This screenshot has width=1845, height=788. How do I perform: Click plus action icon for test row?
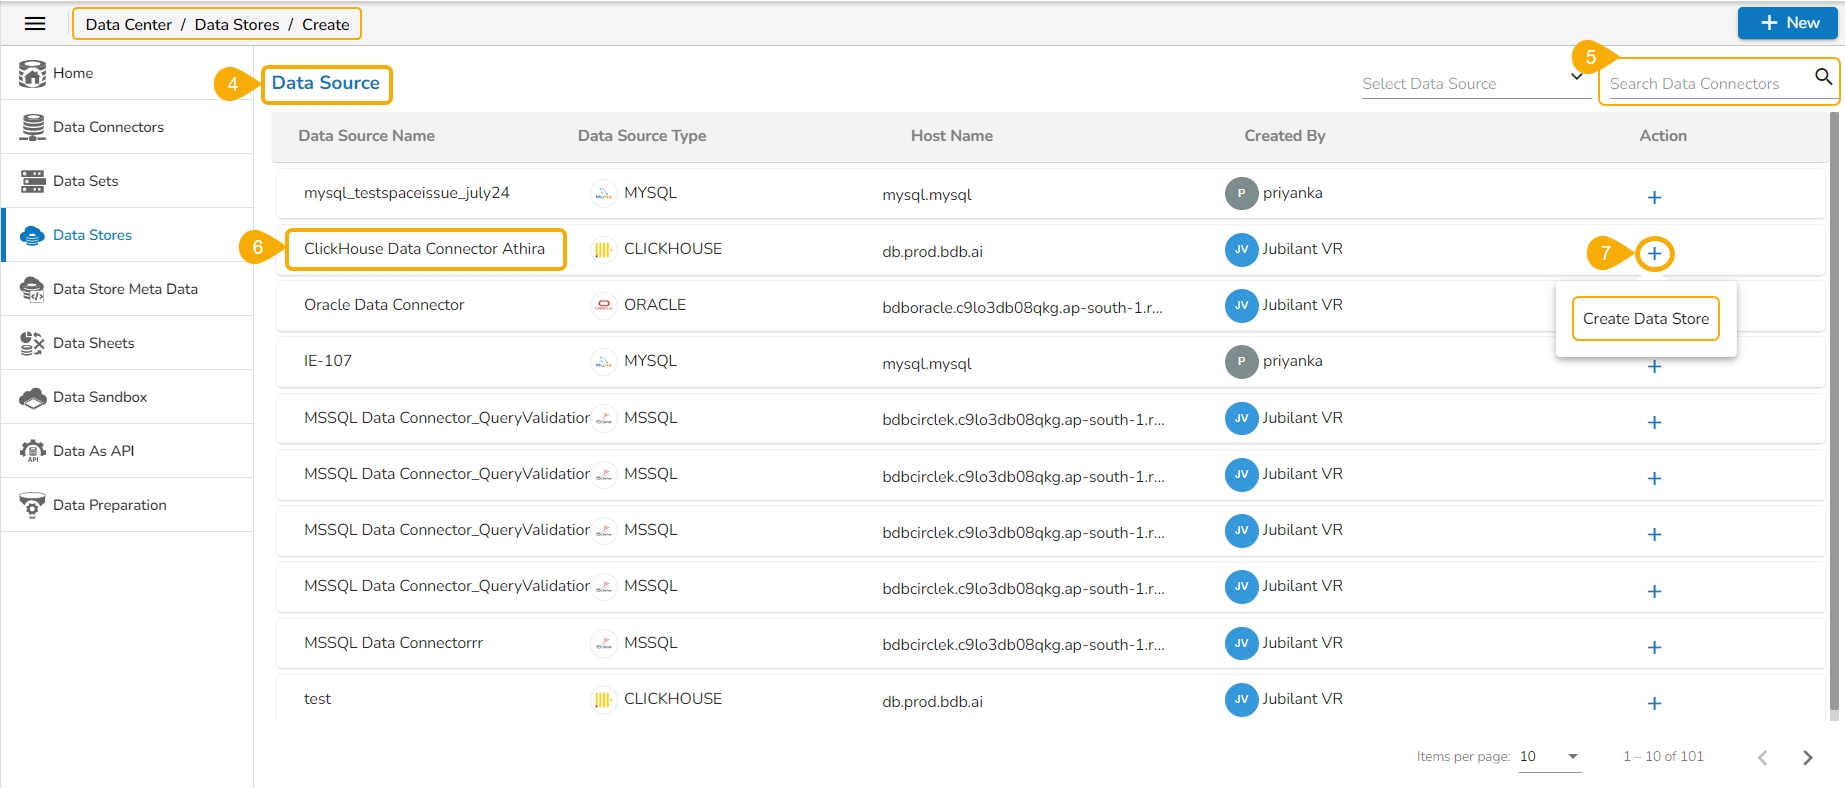(x=1654, y=704)
